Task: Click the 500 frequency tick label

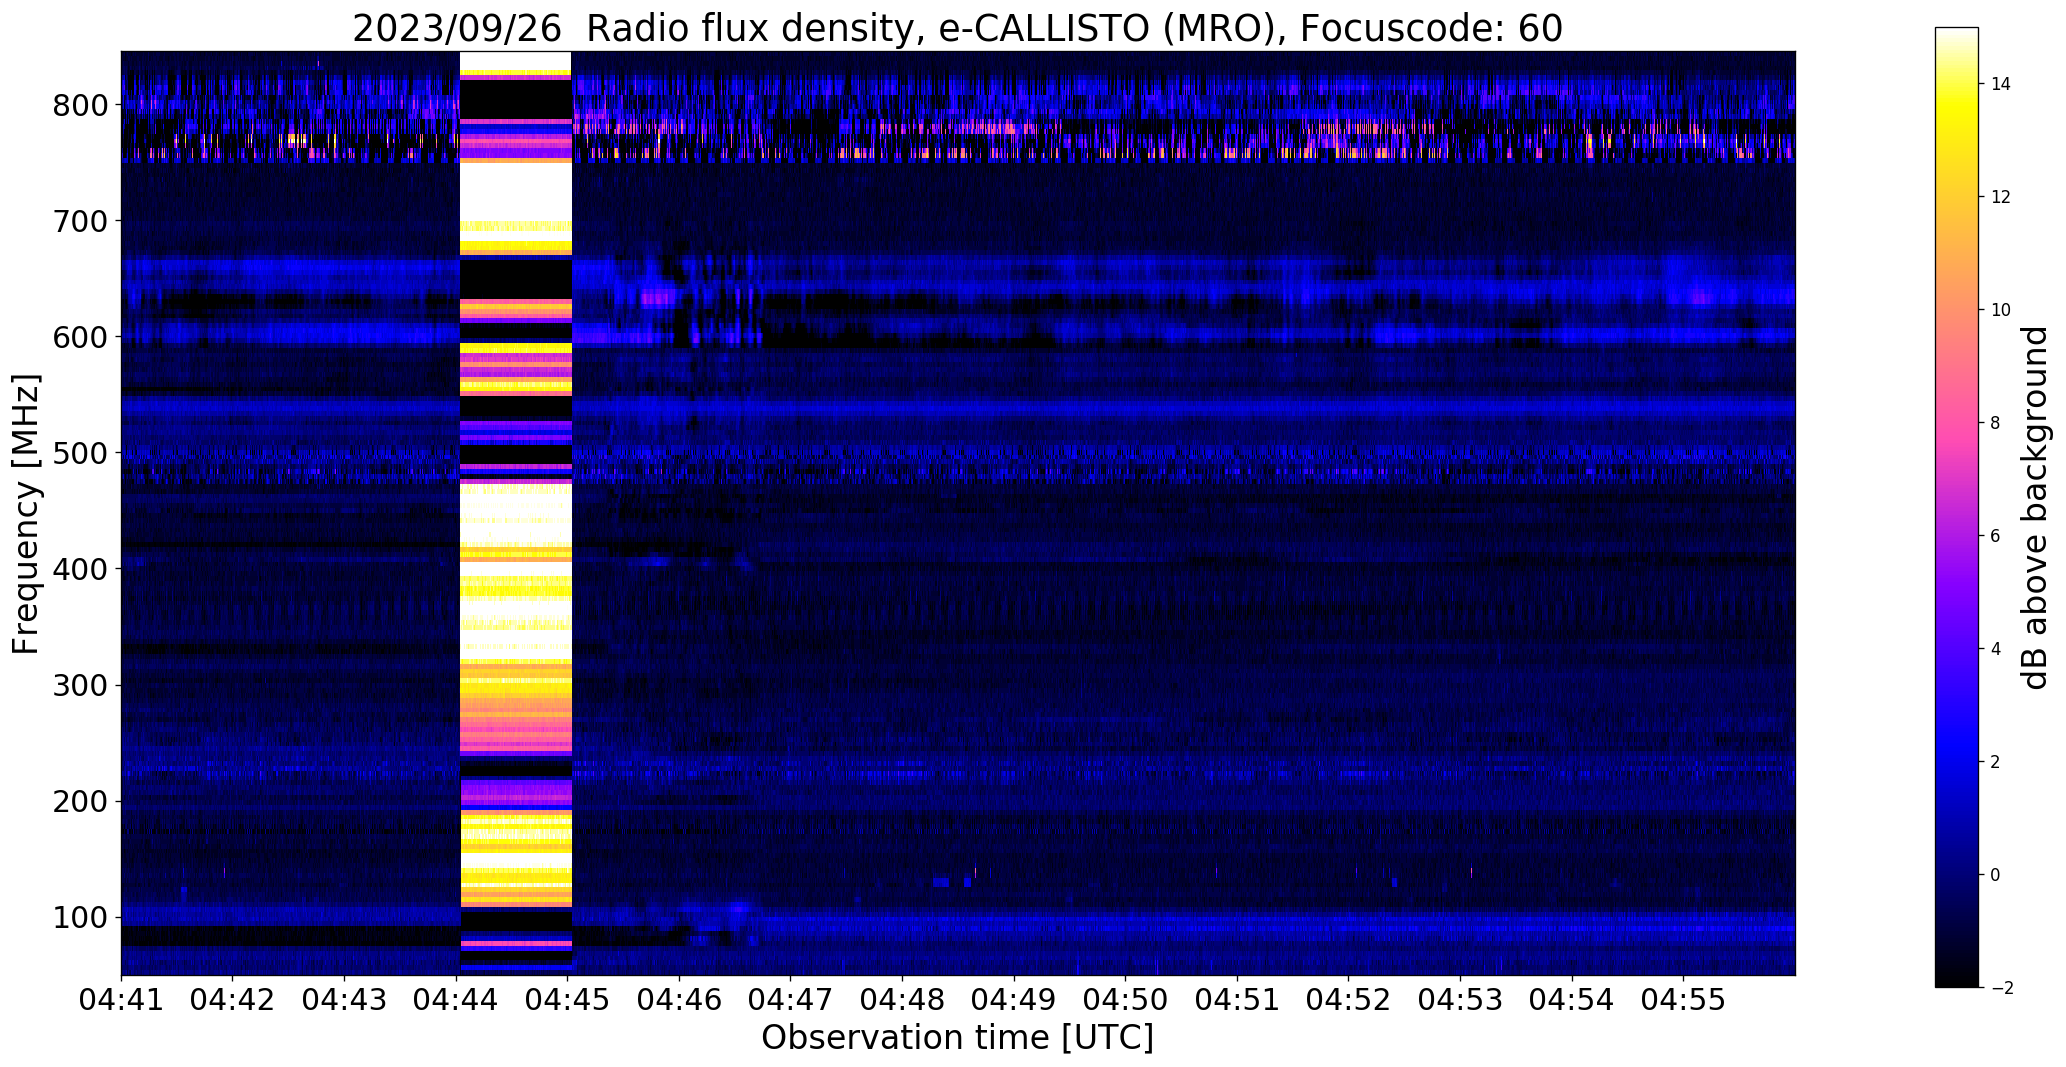Action: [x=80, y=453]
